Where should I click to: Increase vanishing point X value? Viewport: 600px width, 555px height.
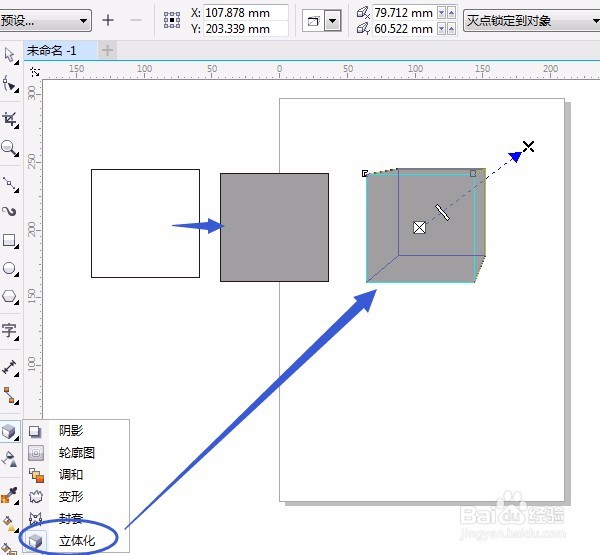(x=452, y=13)
